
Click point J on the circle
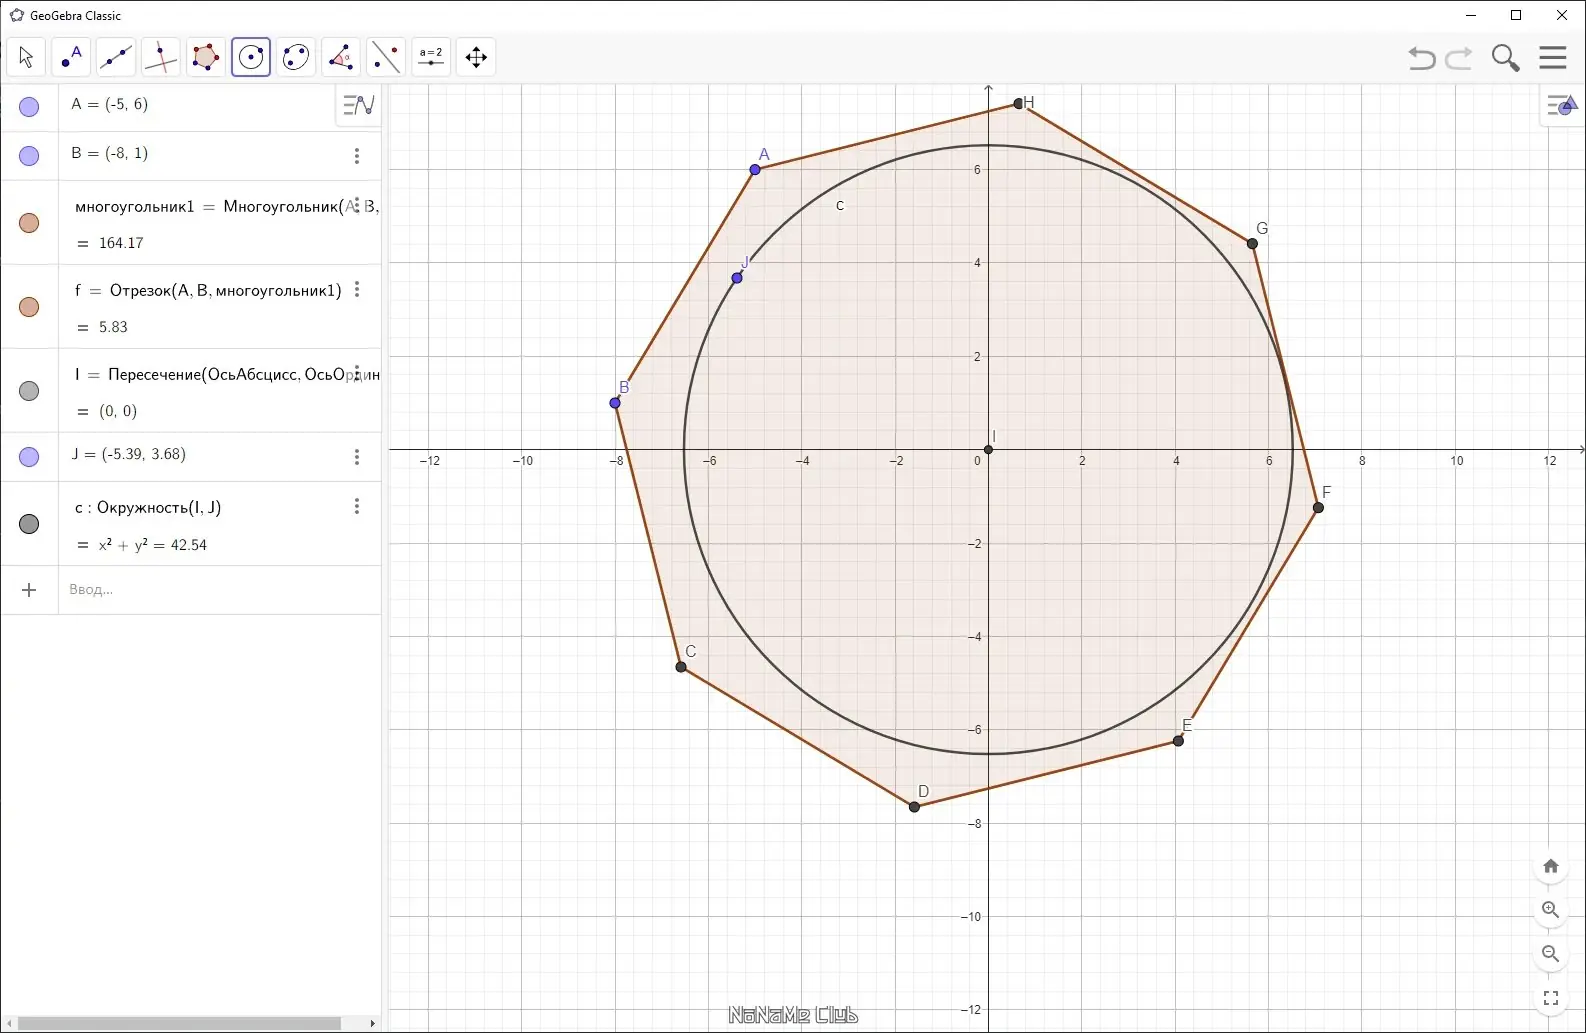(x=737, y=278)
